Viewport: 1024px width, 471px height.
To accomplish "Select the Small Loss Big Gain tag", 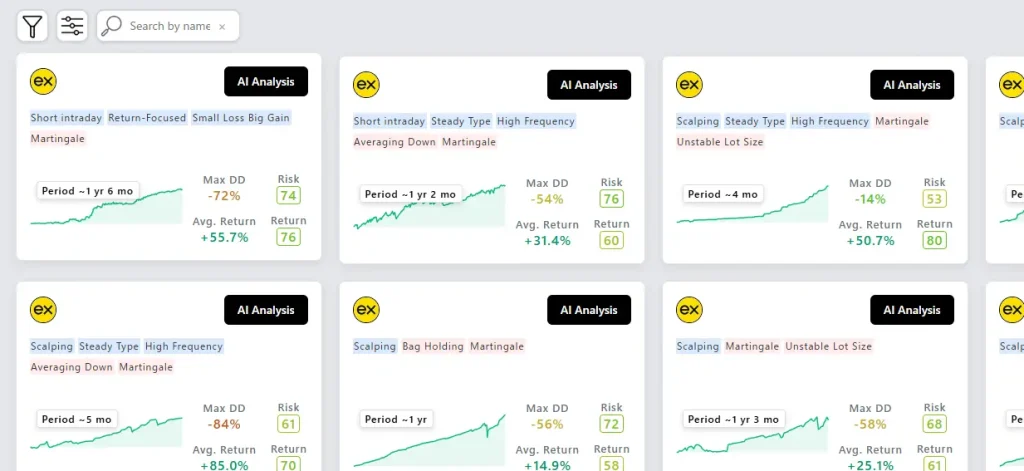I will click(x=243, y=118).
